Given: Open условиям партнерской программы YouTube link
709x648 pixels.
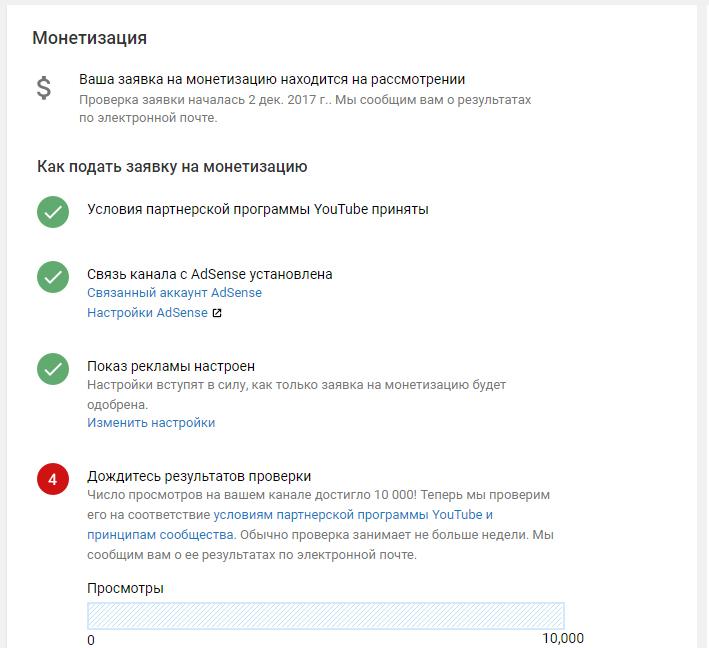Looking at the screenshot, I should pyautogui.click(x=353, y=515).
